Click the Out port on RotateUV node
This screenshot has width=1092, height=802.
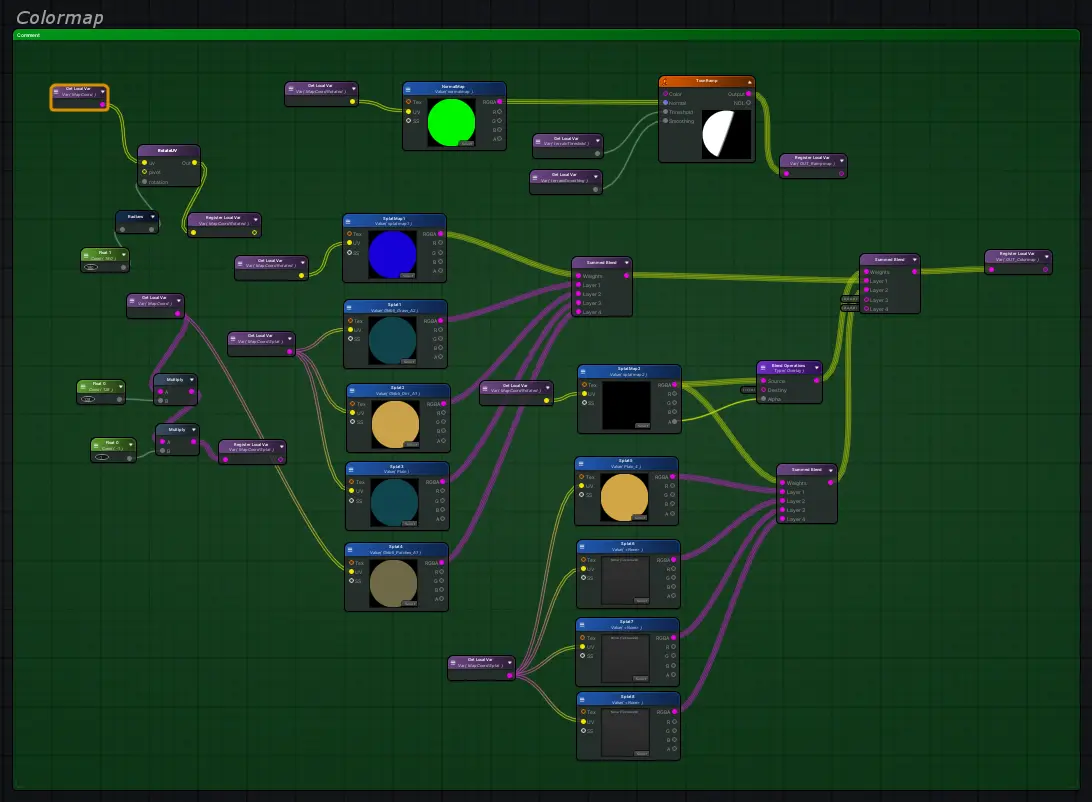(194, 162)
